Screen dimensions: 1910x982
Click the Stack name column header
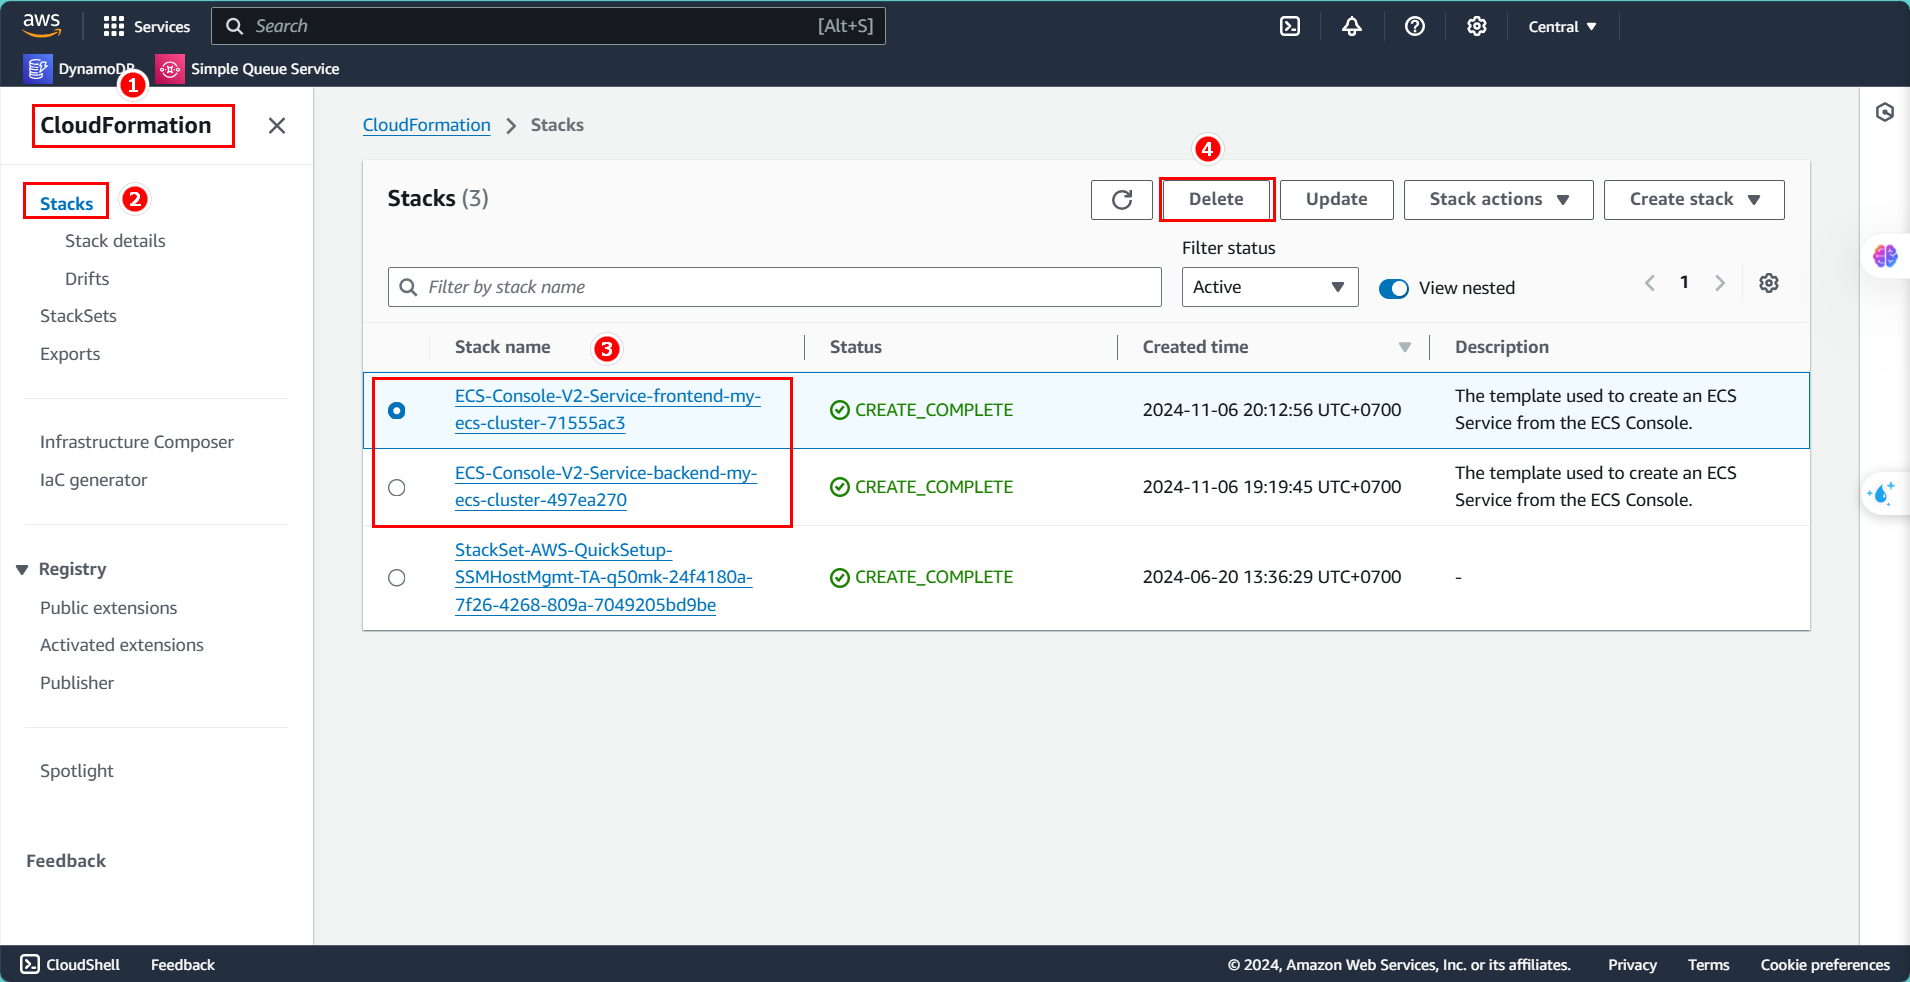click(x=503, y=347)
